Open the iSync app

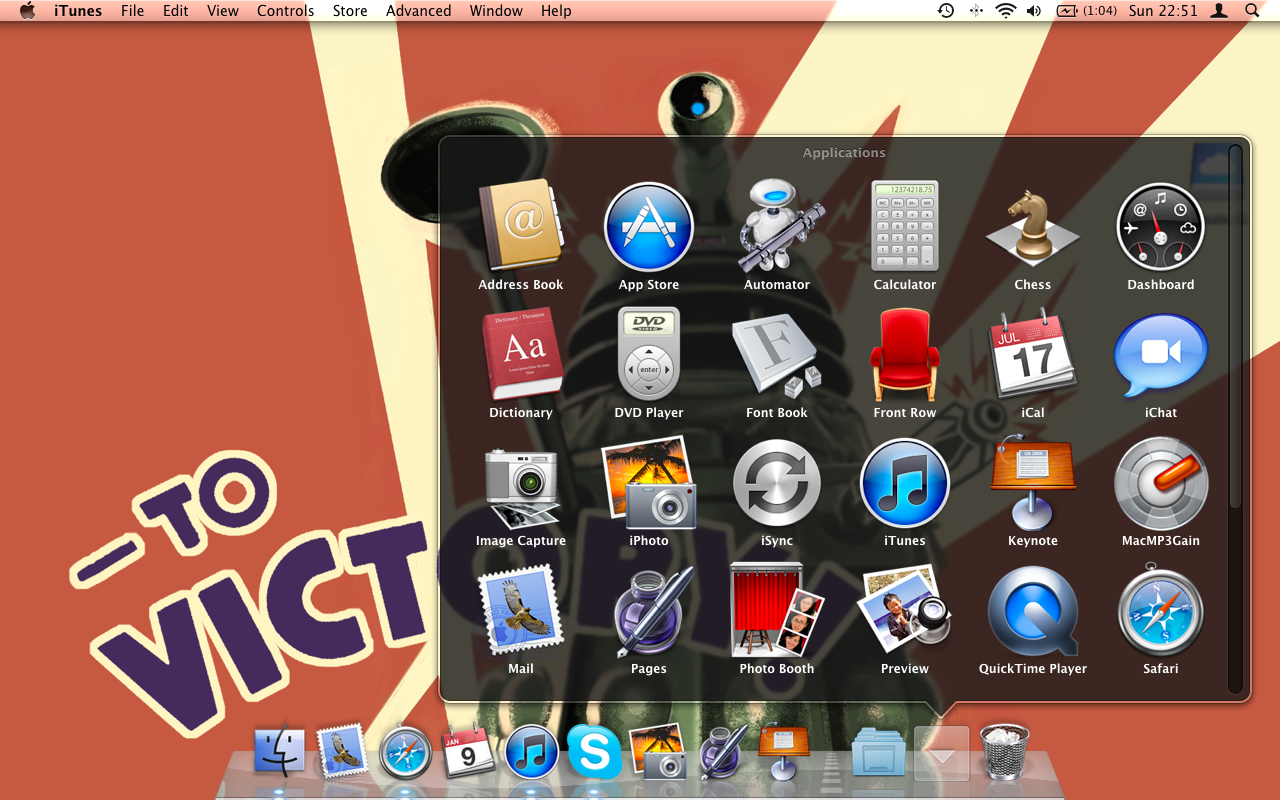[777, 483]
